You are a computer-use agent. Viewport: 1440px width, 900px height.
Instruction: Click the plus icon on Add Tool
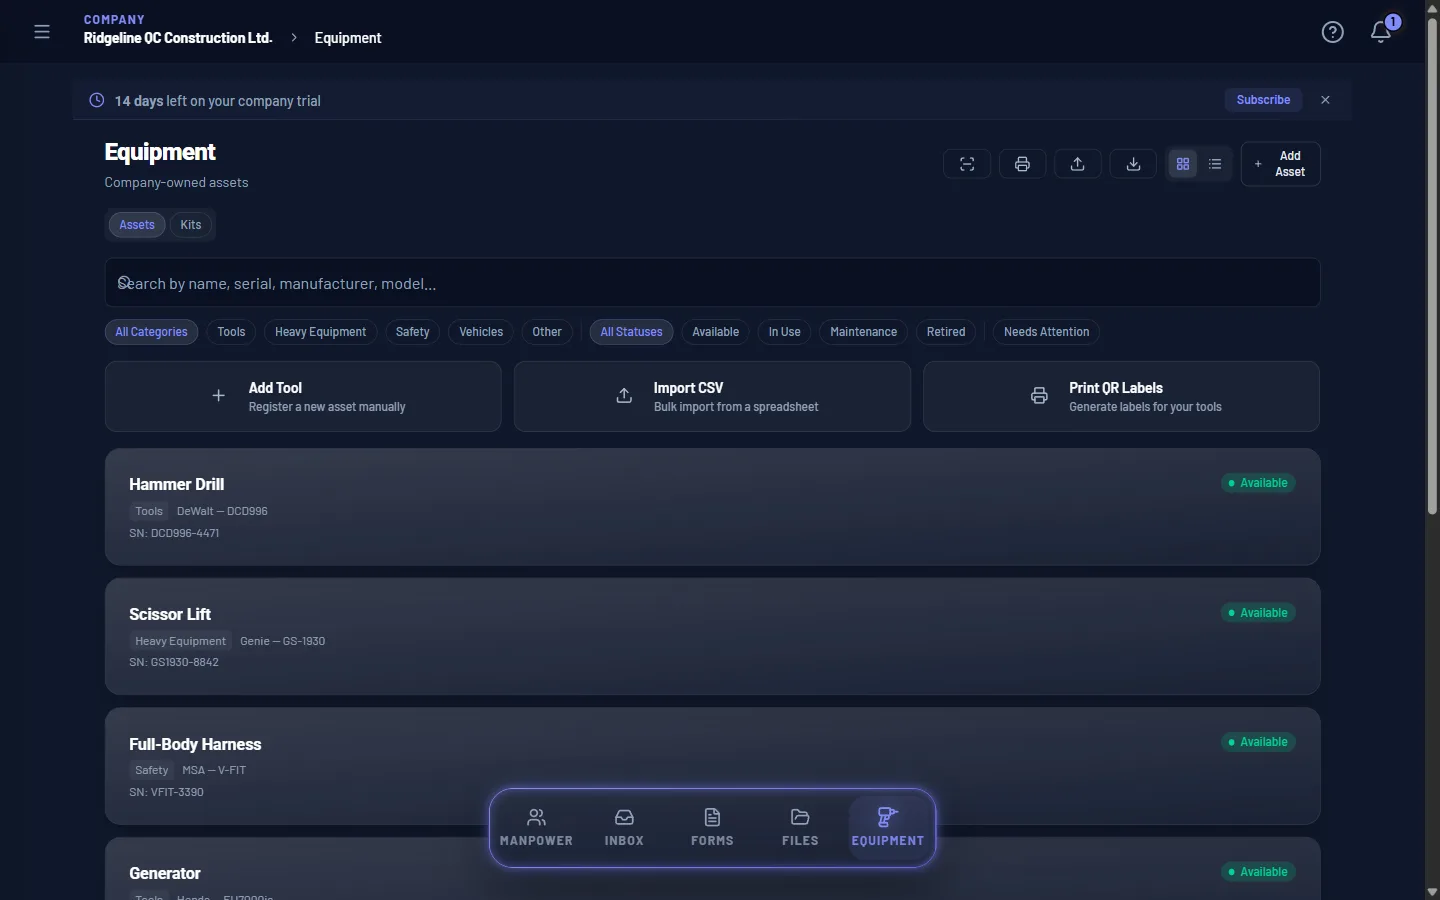point(218,396)
